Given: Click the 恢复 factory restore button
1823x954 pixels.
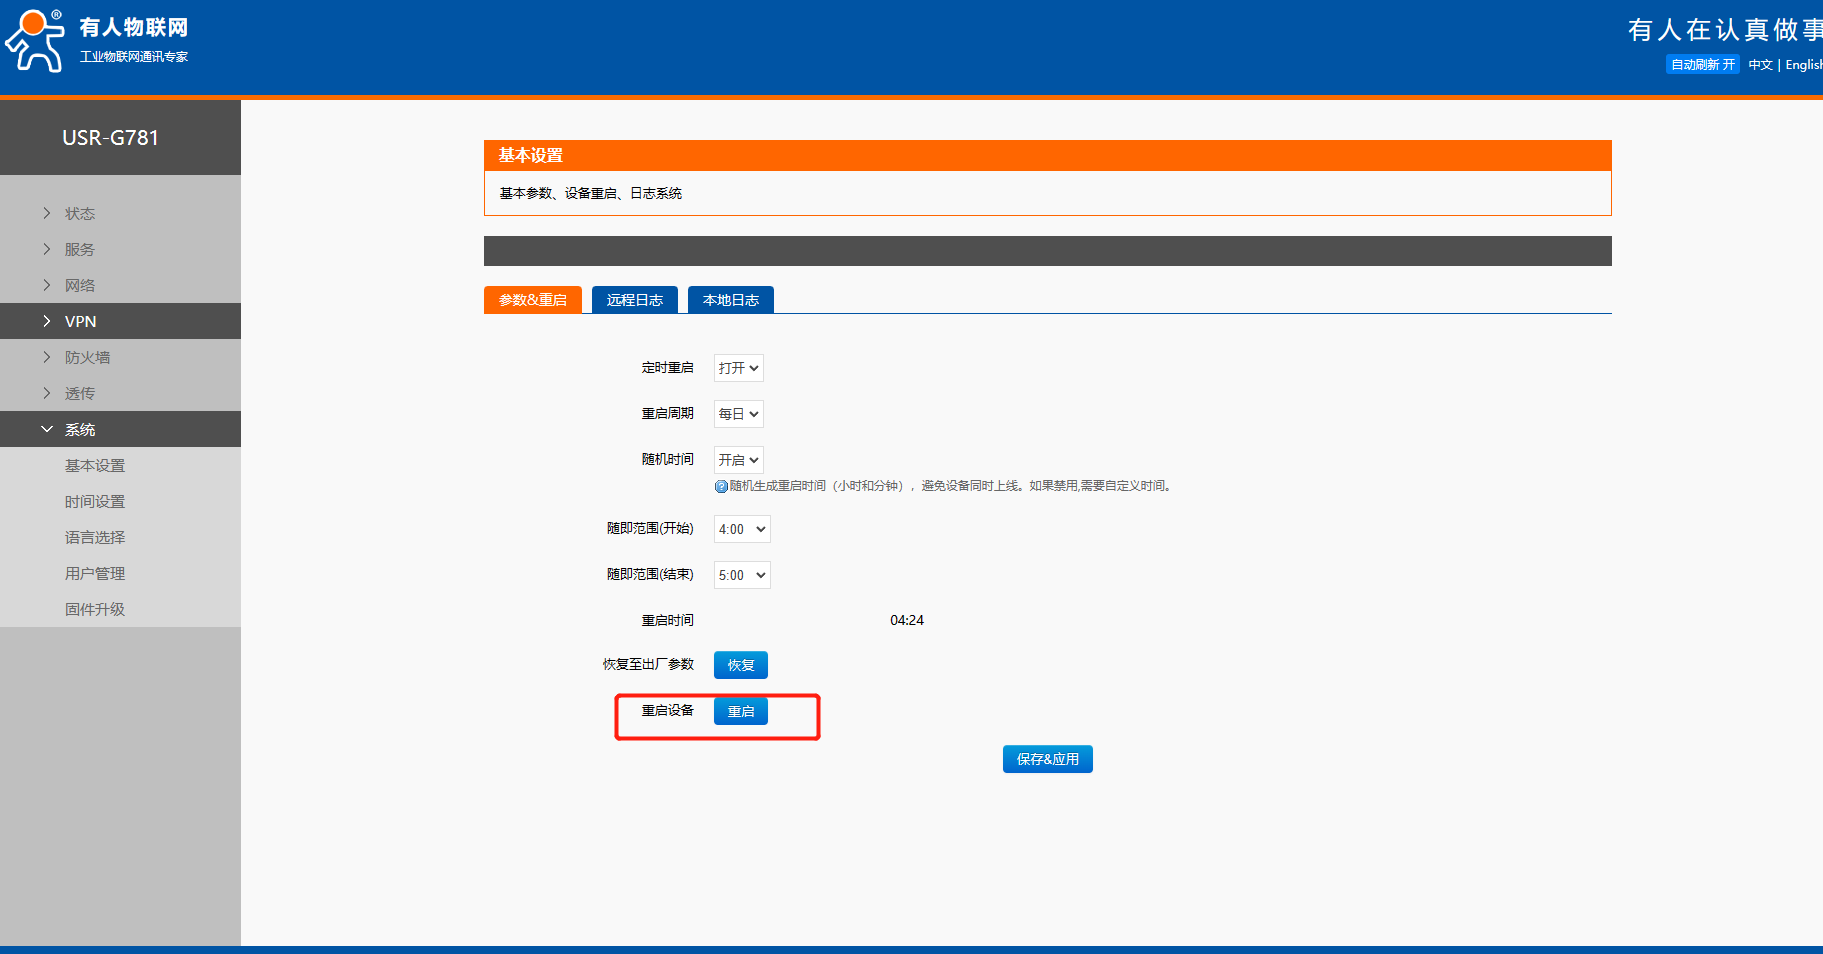Looking at the screenshot, I should (x=740, y=665).
